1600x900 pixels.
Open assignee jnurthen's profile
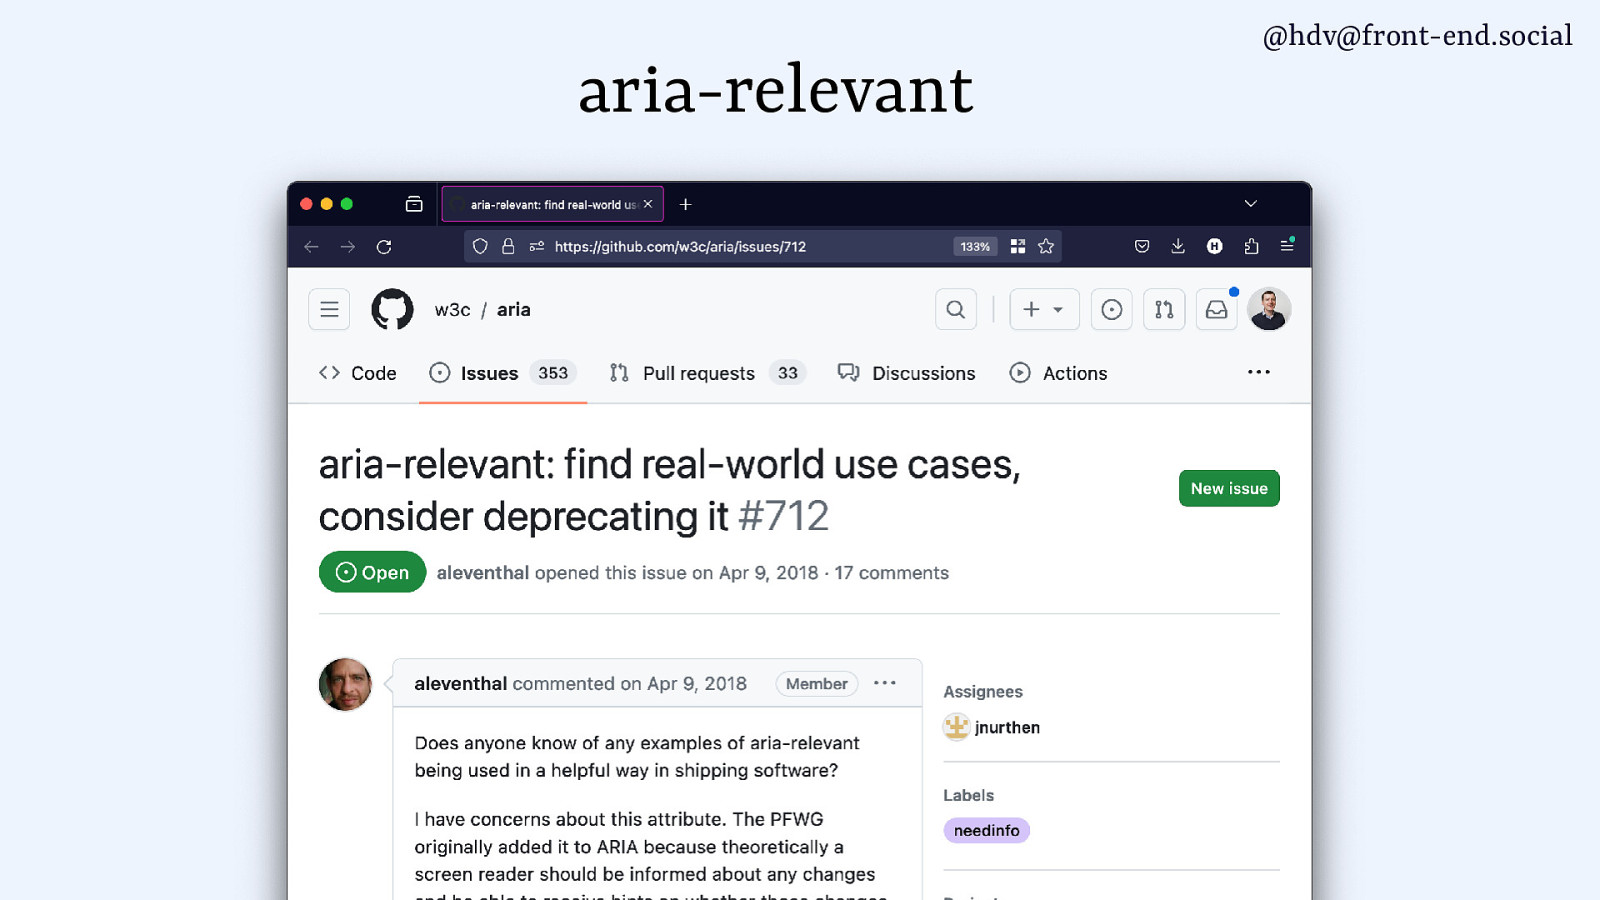tap(1007, 728)
